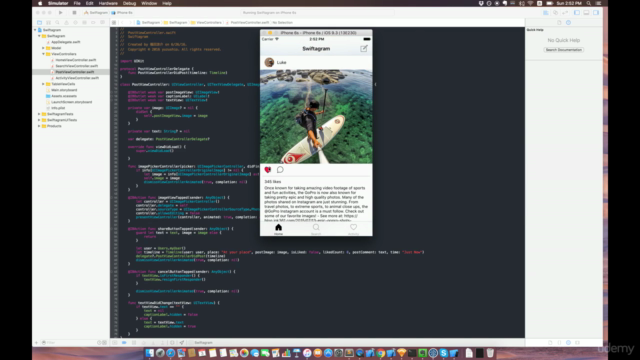This screenshot has width=640, height=360.
Task: Collapse the ViewControllers folder
Action: pos(43,54)
